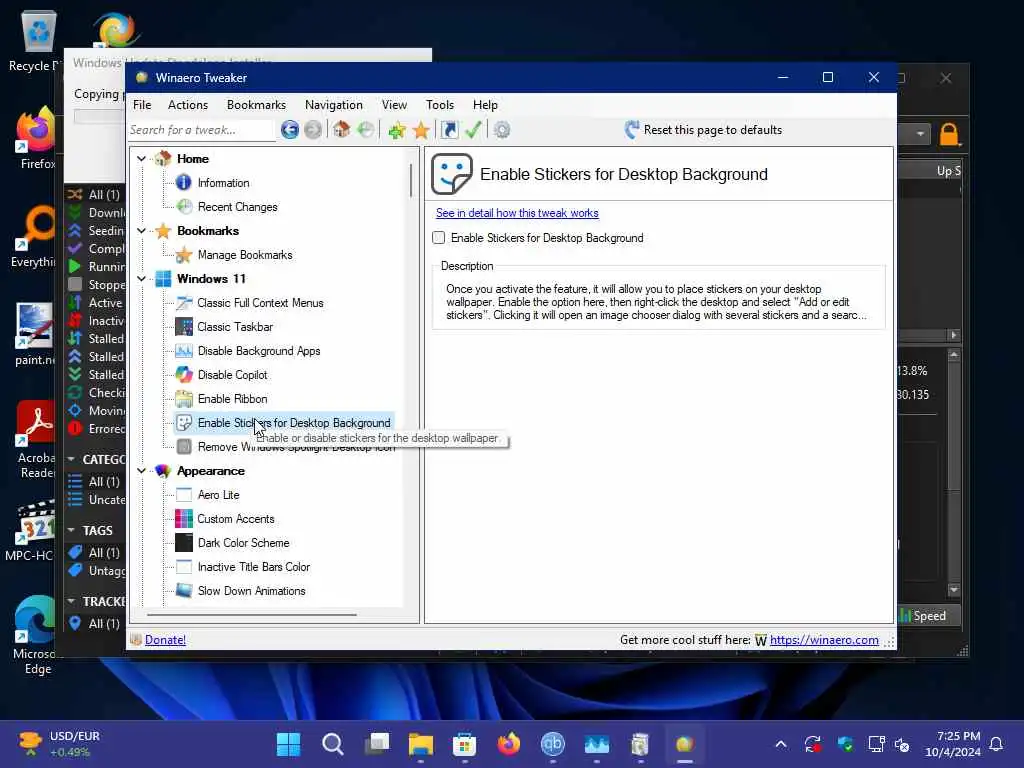Open the https://winaero.com link
1024x768 pixels.
[824, 640]
